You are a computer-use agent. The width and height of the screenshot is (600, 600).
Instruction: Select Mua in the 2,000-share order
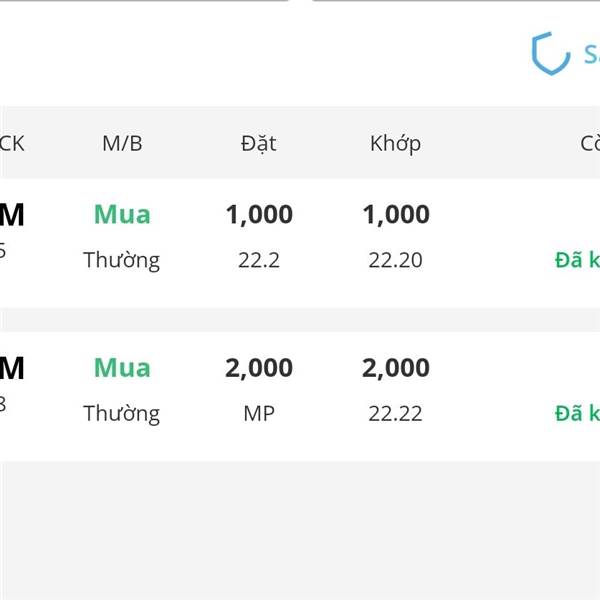122,368
